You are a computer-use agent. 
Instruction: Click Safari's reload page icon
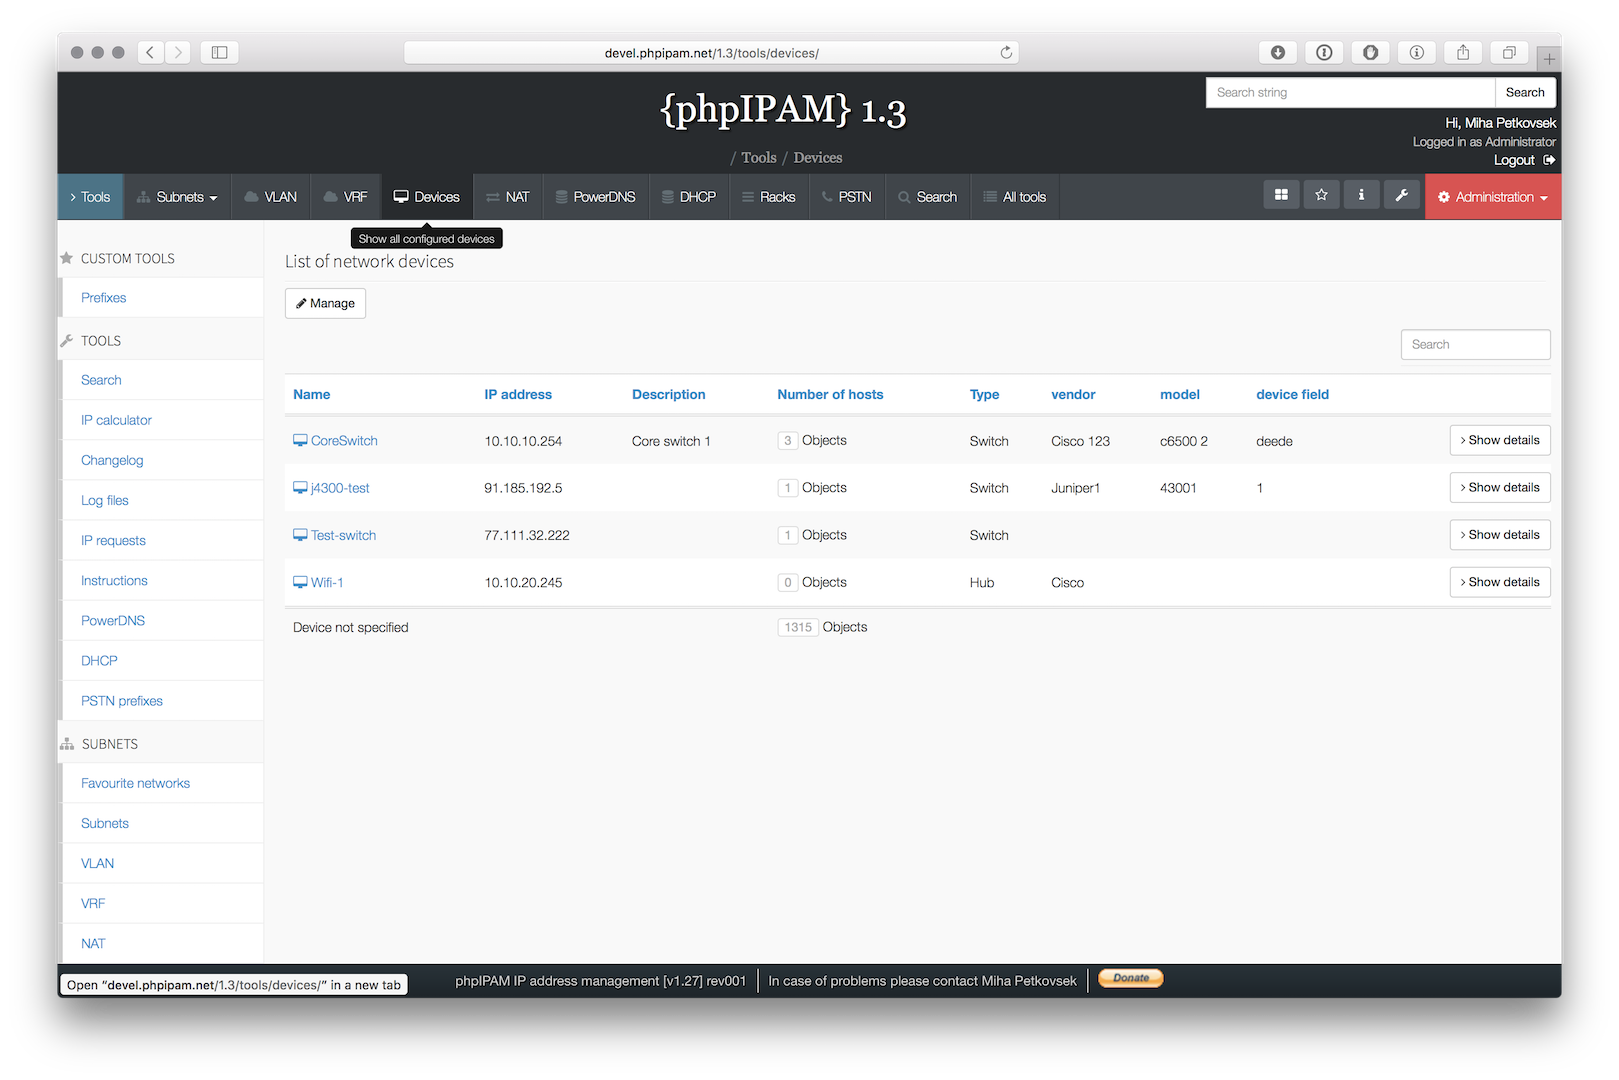point(1006,52)
